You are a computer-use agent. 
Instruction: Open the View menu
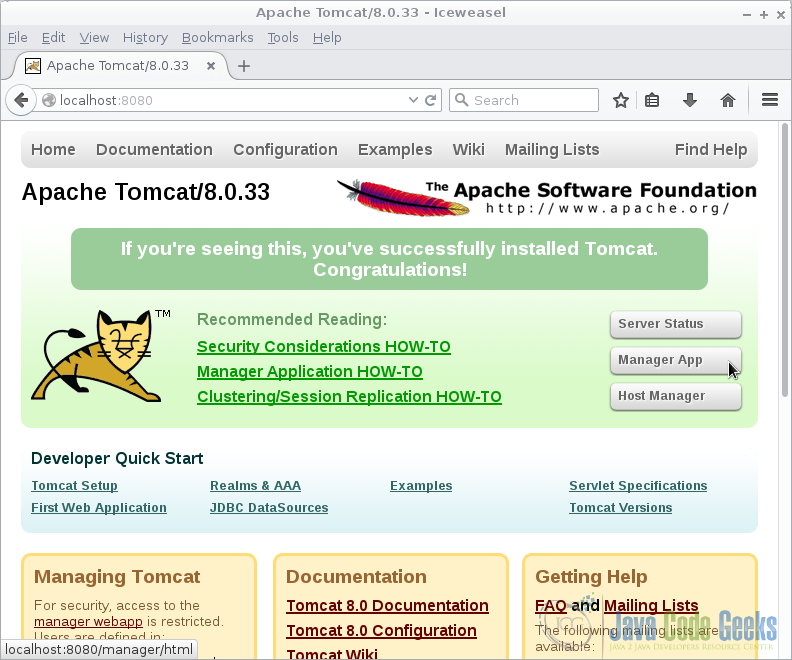coord(94,38)
